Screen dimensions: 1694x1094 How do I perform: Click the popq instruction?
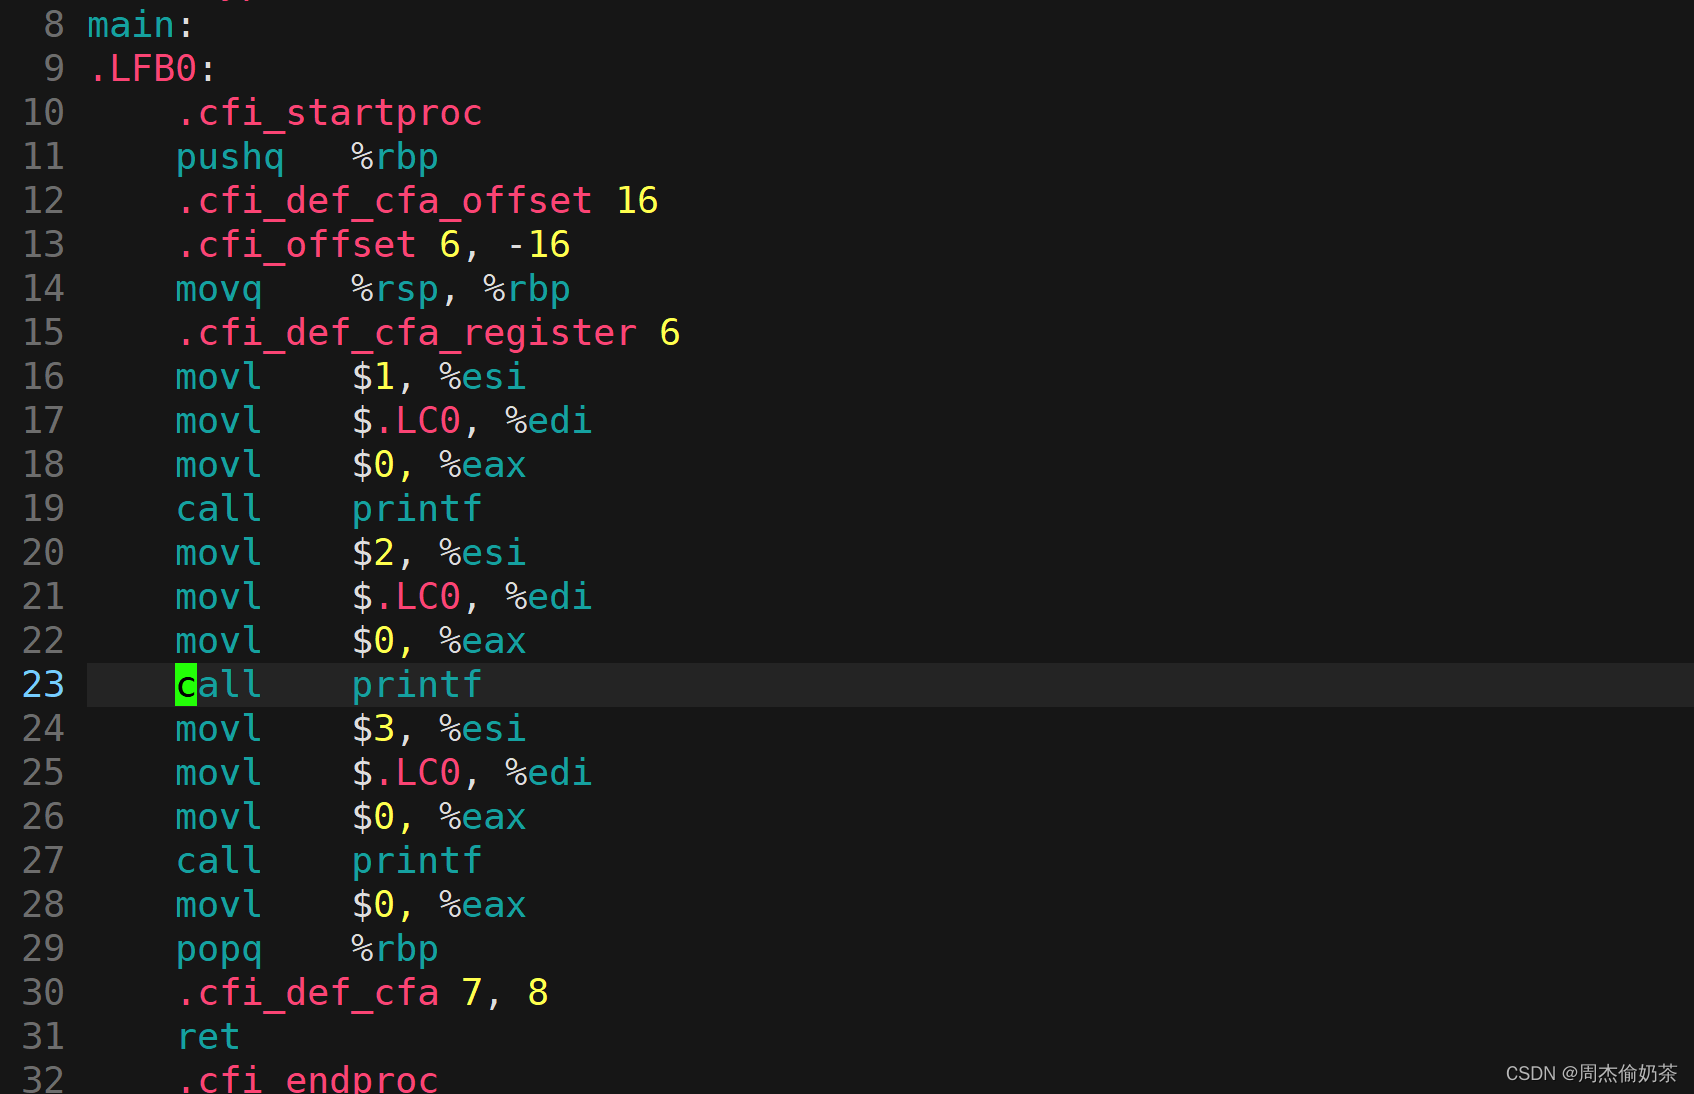tap(219, 949)
